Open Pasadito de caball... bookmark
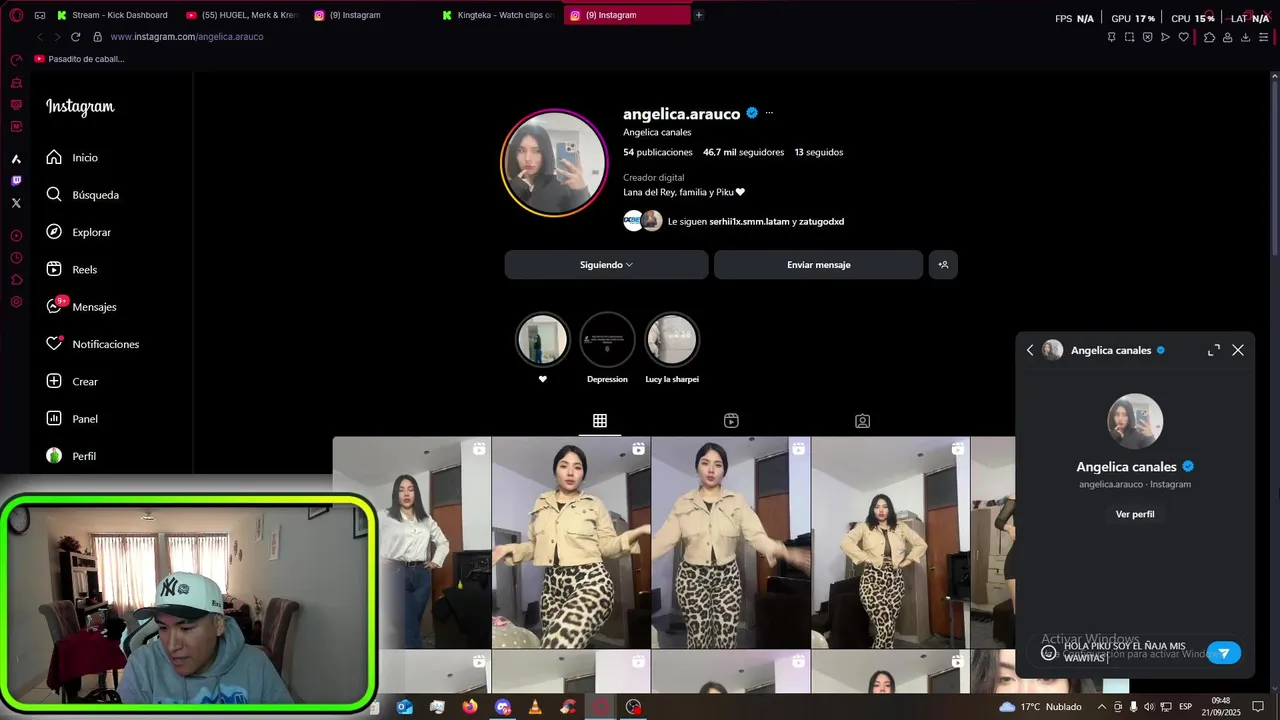This screenshot has height=720, width=1280. (x=80, y=59)
